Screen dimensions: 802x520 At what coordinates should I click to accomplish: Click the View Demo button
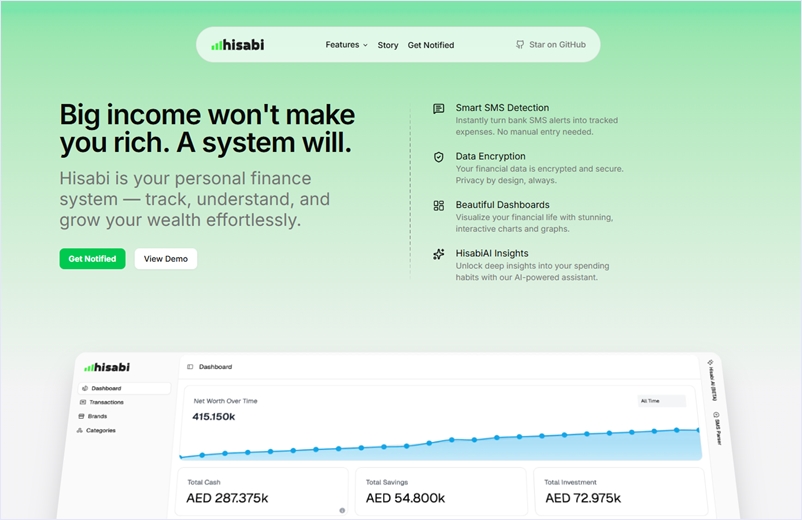[166, 259]
